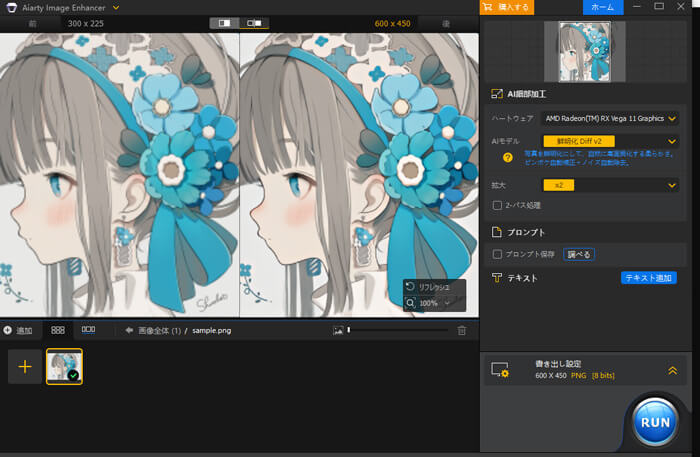
Task: Click the yellow help question mark icon
Action: (507, 157)
